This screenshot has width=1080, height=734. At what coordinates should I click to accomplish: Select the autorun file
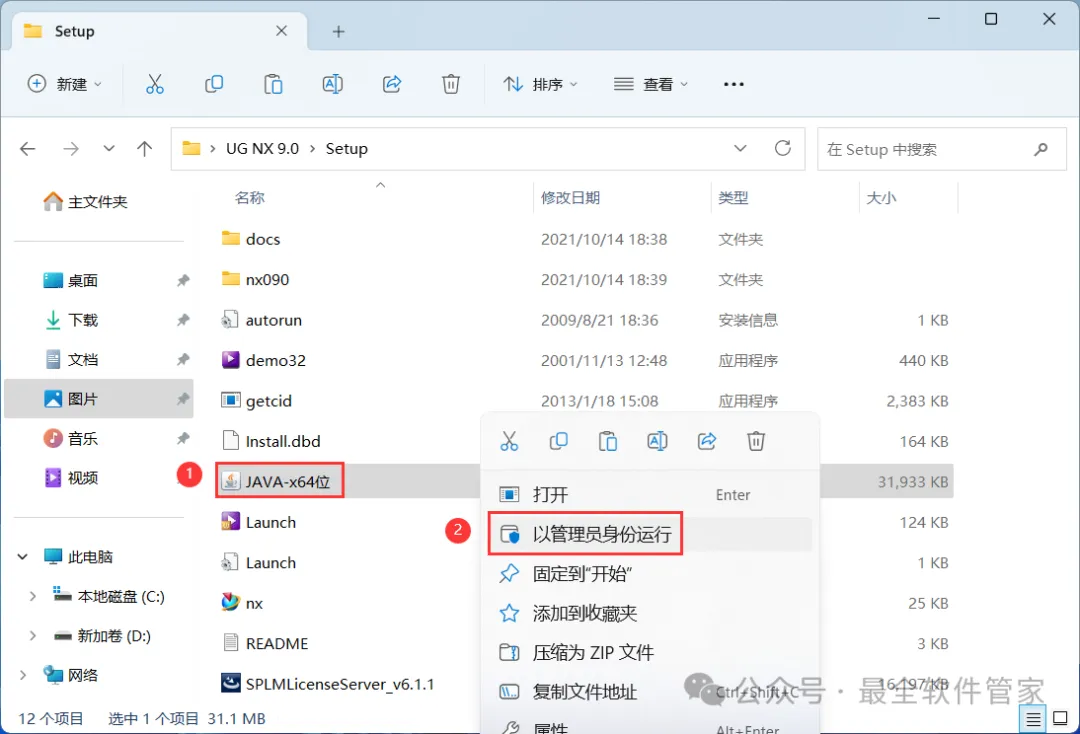(262, 320)
